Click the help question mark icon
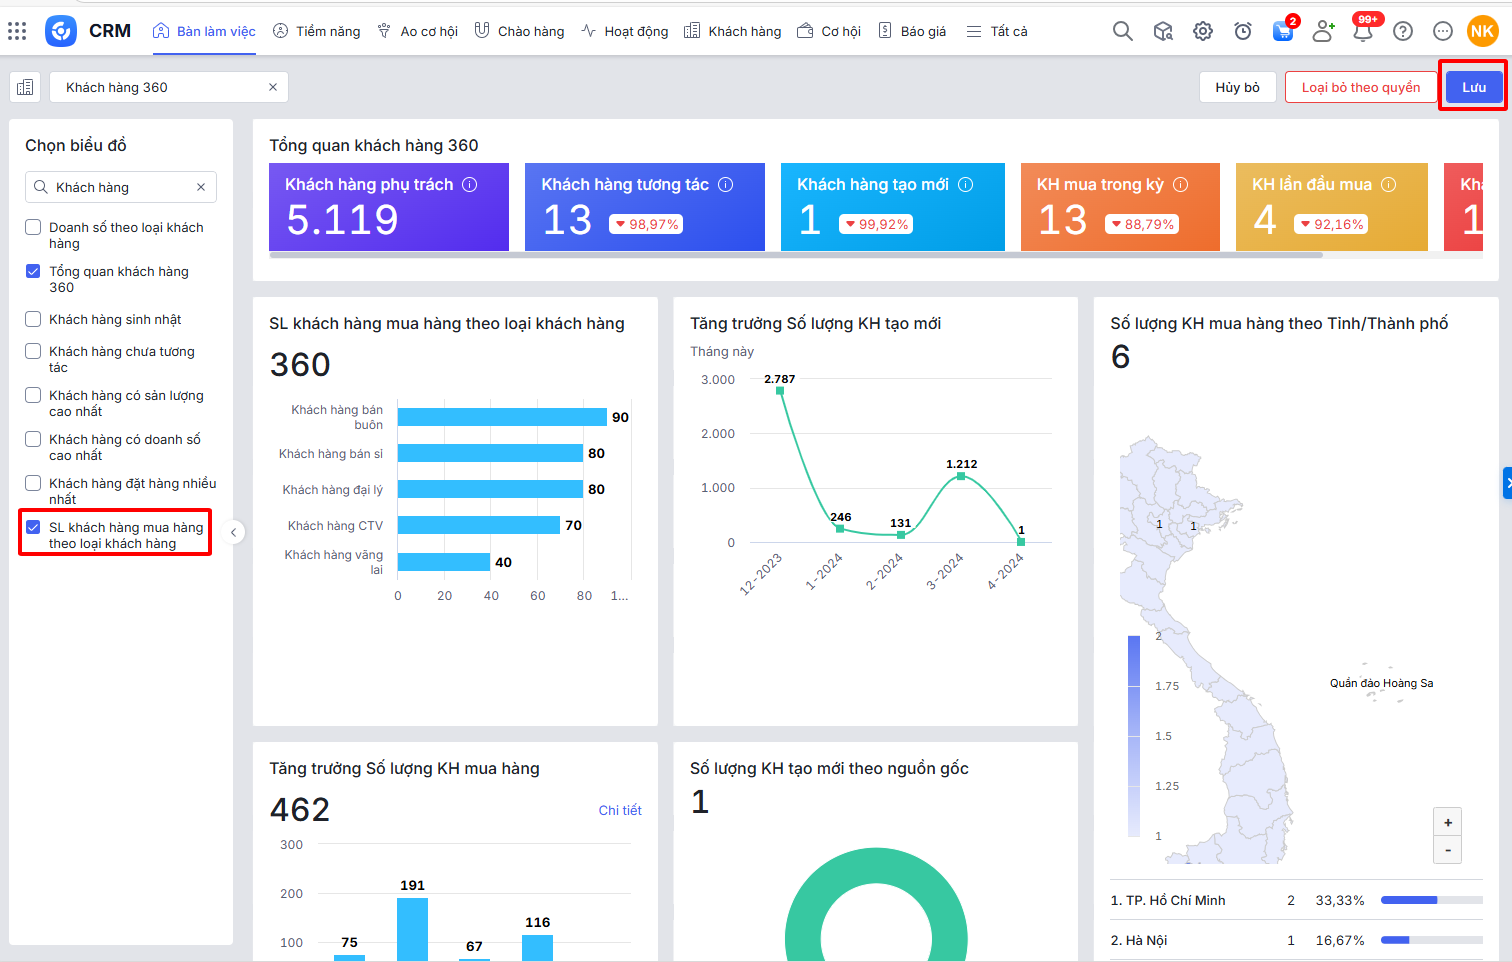 (x=1403, y=31)
